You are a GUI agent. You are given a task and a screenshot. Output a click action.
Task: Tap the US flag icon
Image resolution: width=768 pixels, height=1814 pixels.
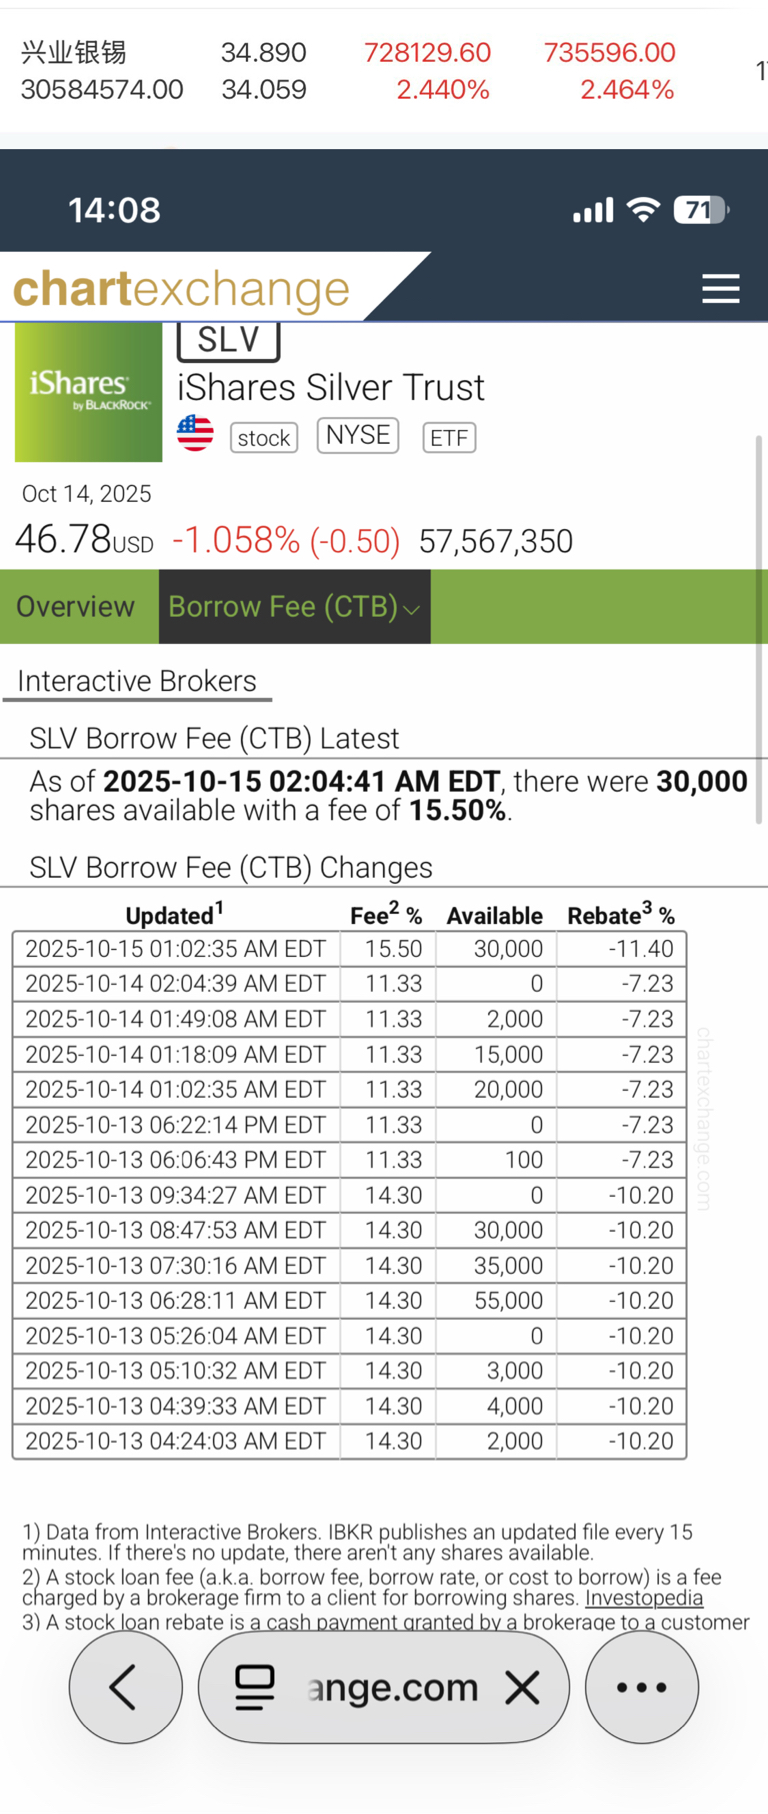[x=195, y=435]
